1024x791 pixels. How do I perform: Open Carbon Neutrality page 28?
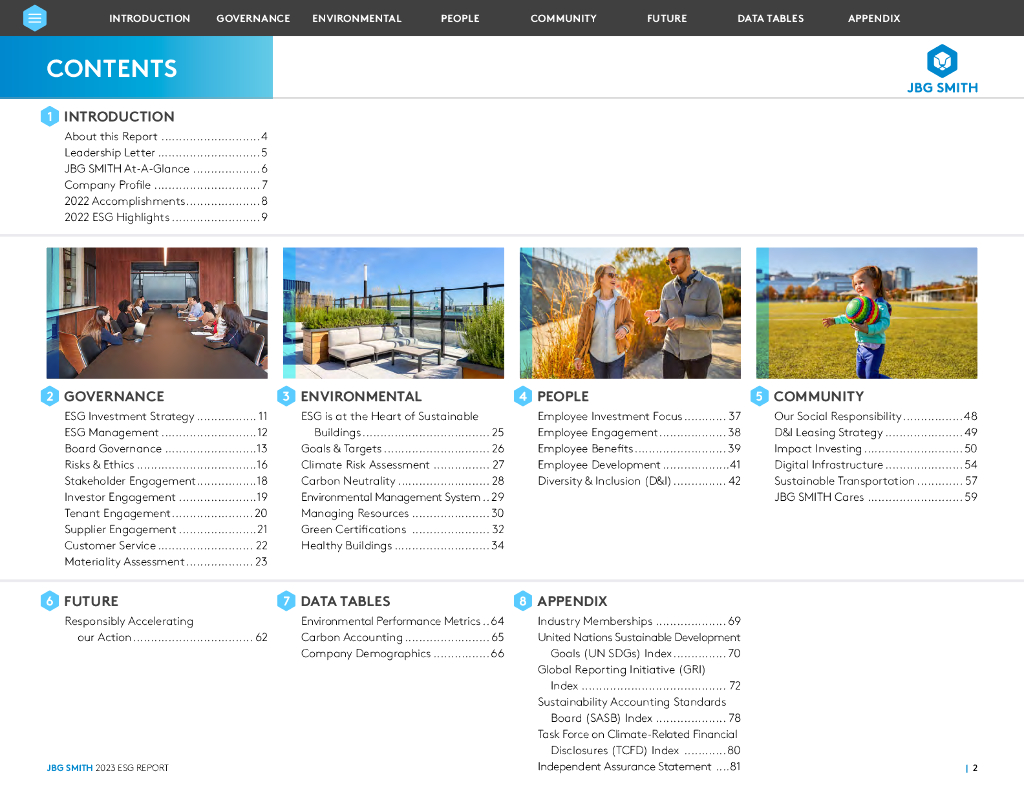pos(402,481)
